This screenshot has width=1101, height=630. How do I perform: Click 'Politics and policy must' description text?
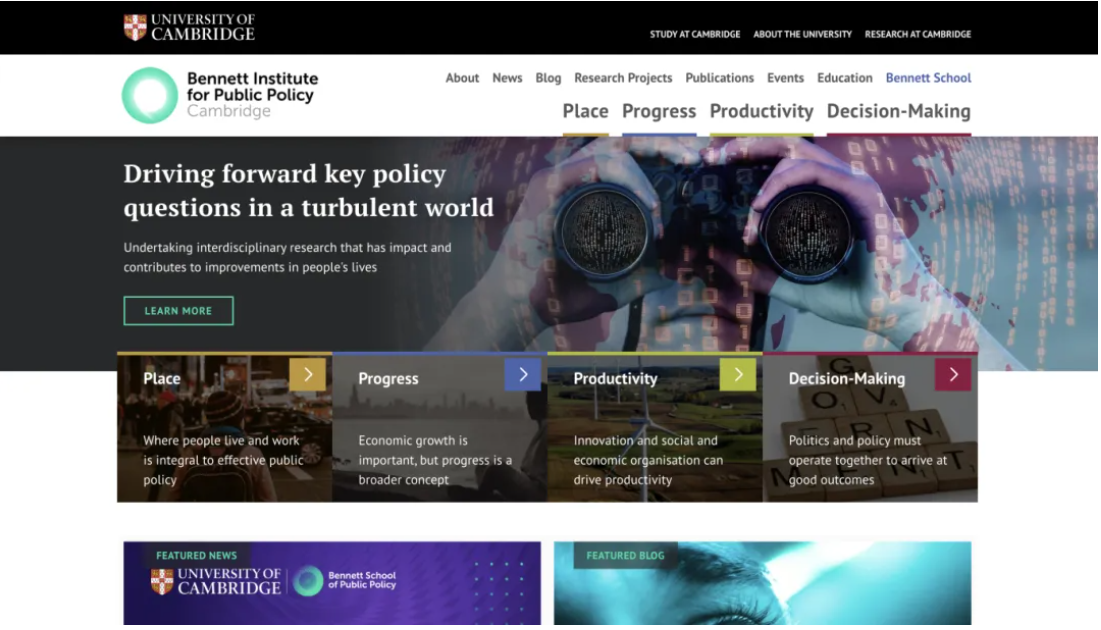(x=868, y=460)
